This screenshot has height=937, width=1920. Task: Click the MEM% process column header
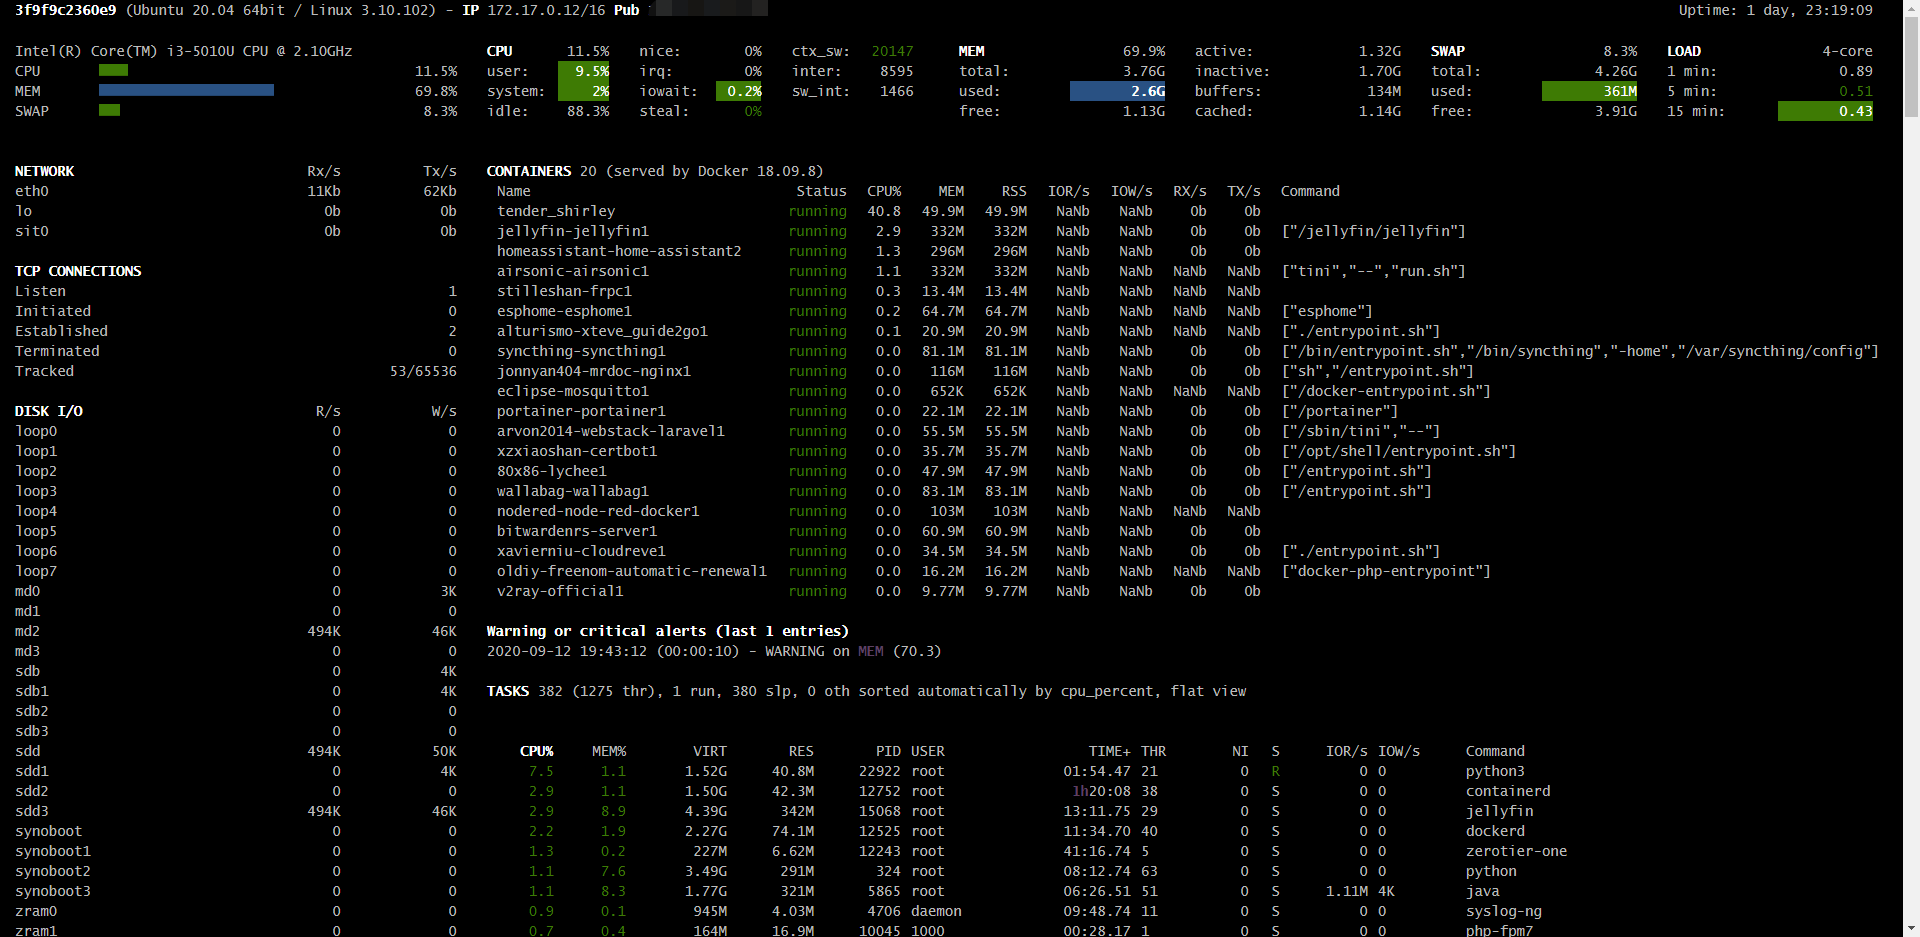609,751
